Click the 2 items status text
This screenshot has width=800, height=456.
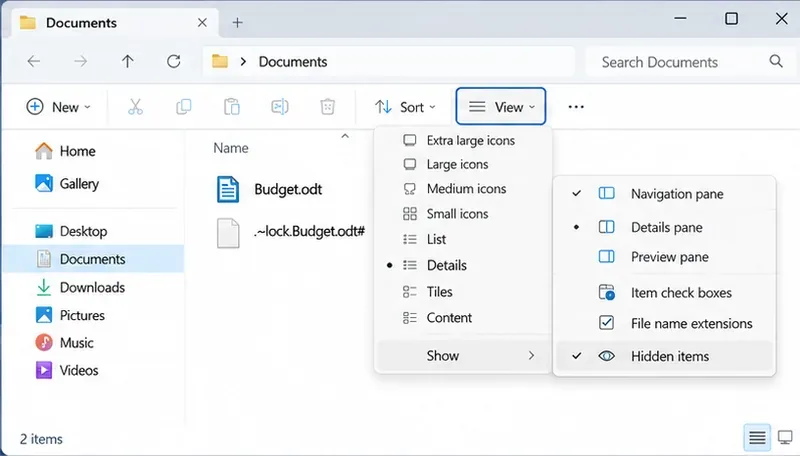tap(41, 439)
